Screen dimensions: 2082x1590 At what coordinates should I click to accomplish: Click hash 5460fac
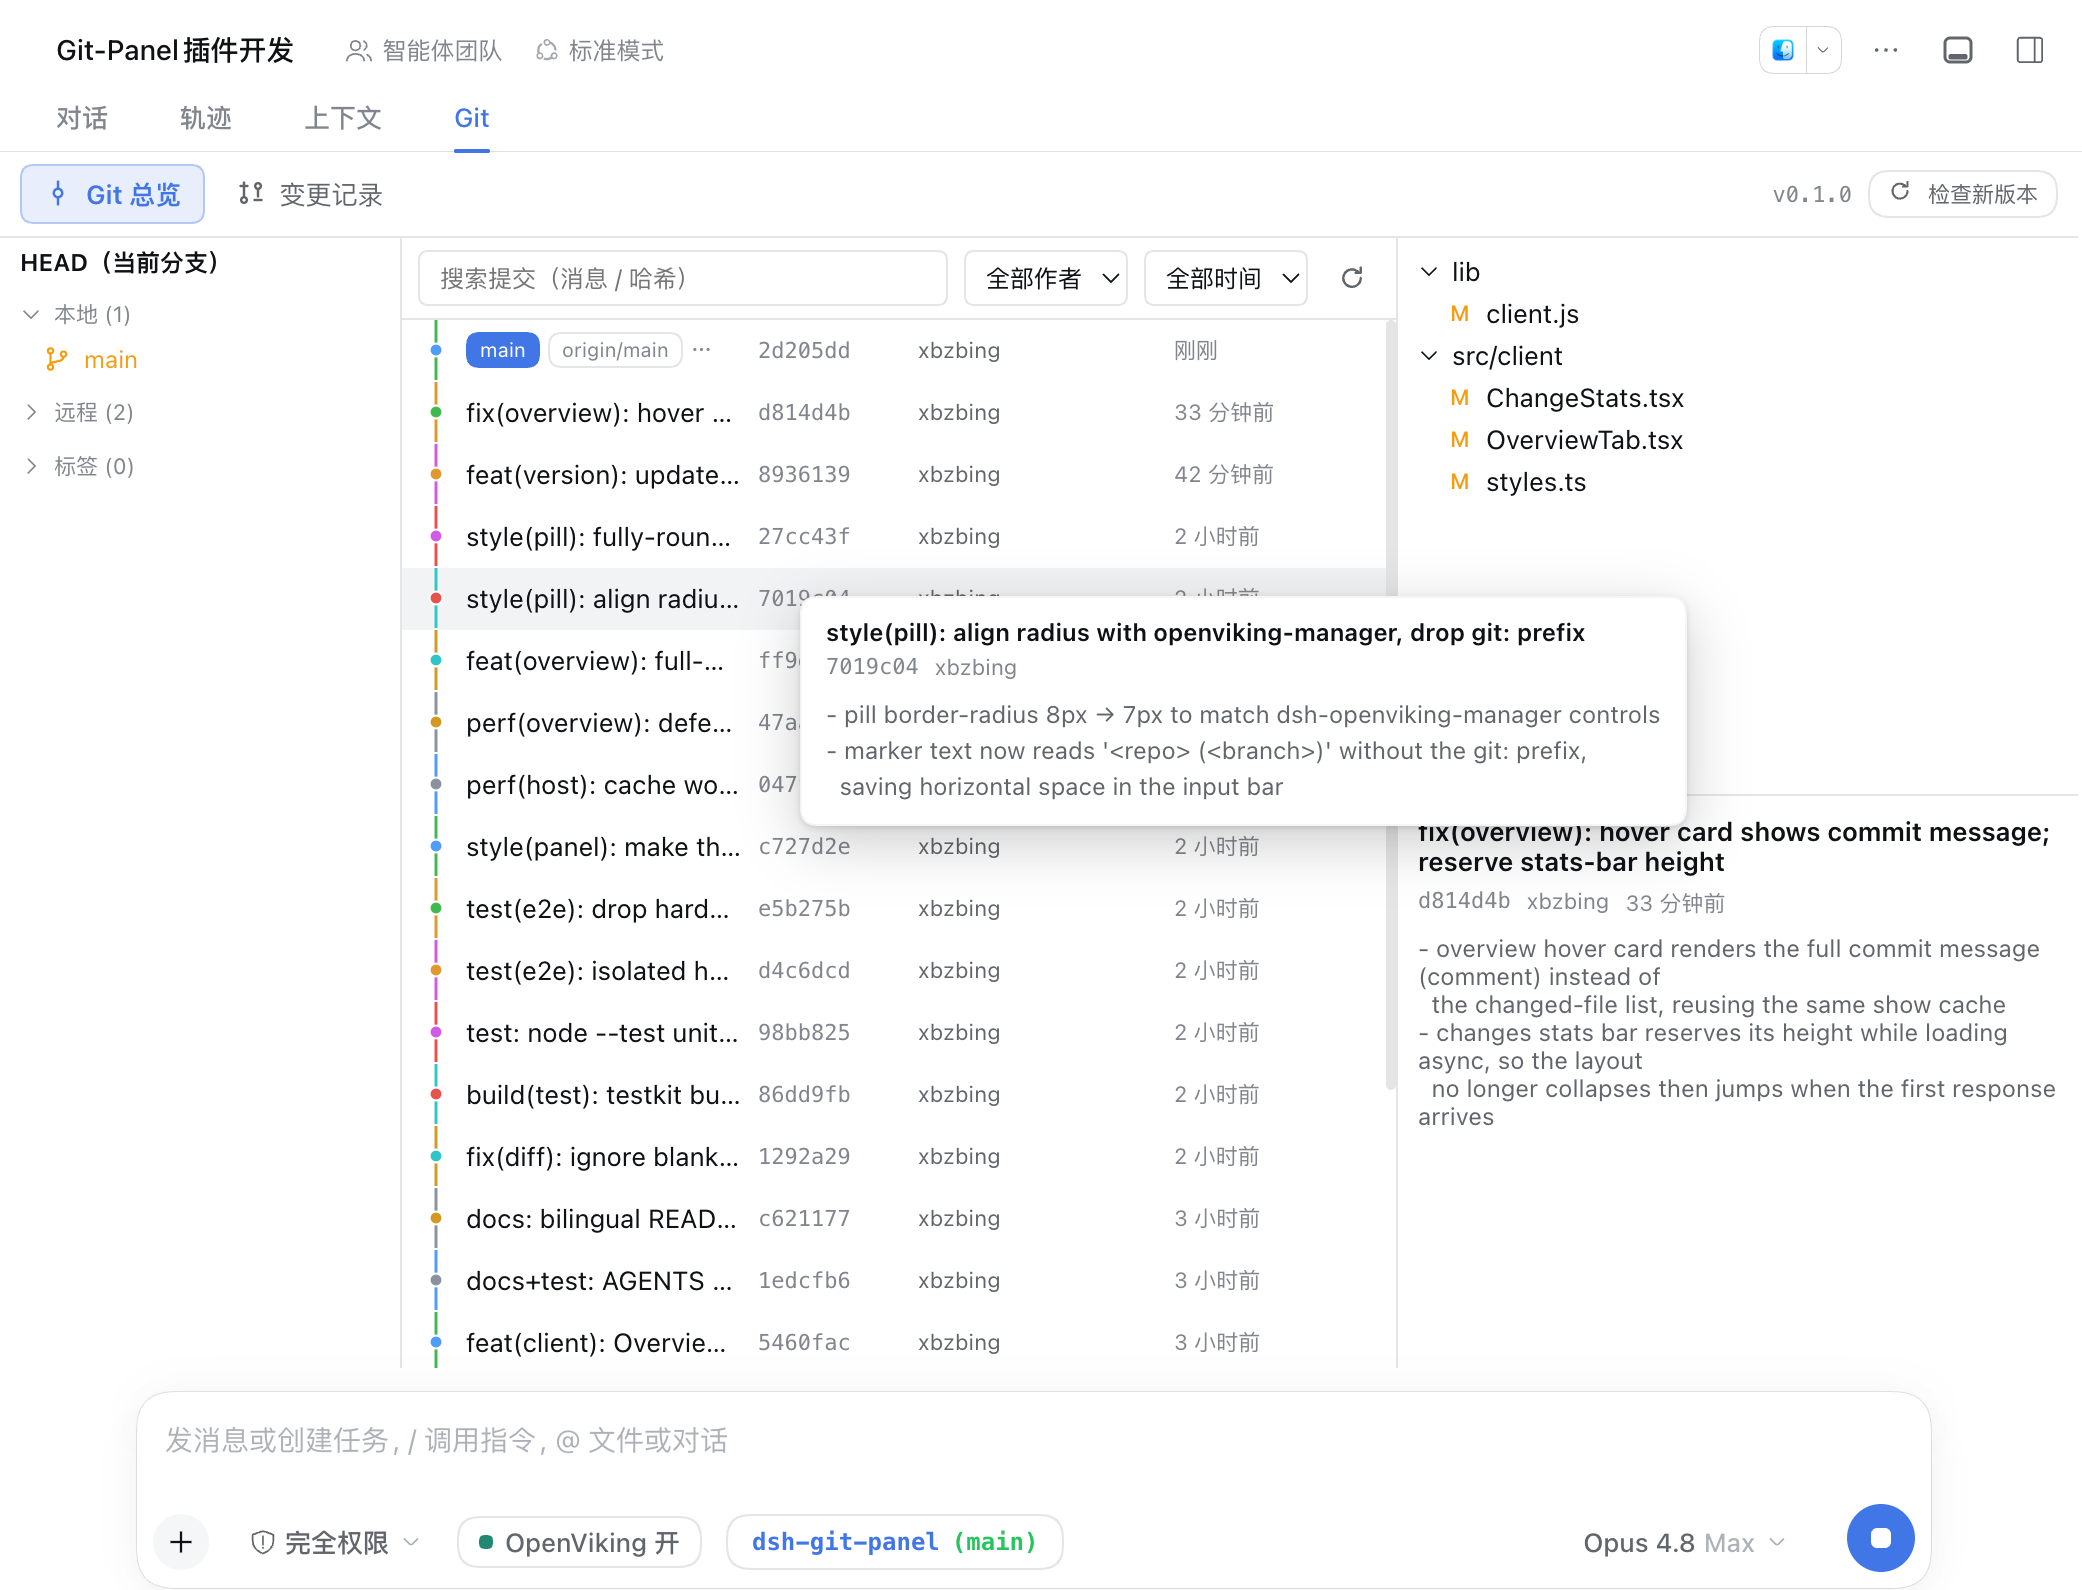(804, 1342)
